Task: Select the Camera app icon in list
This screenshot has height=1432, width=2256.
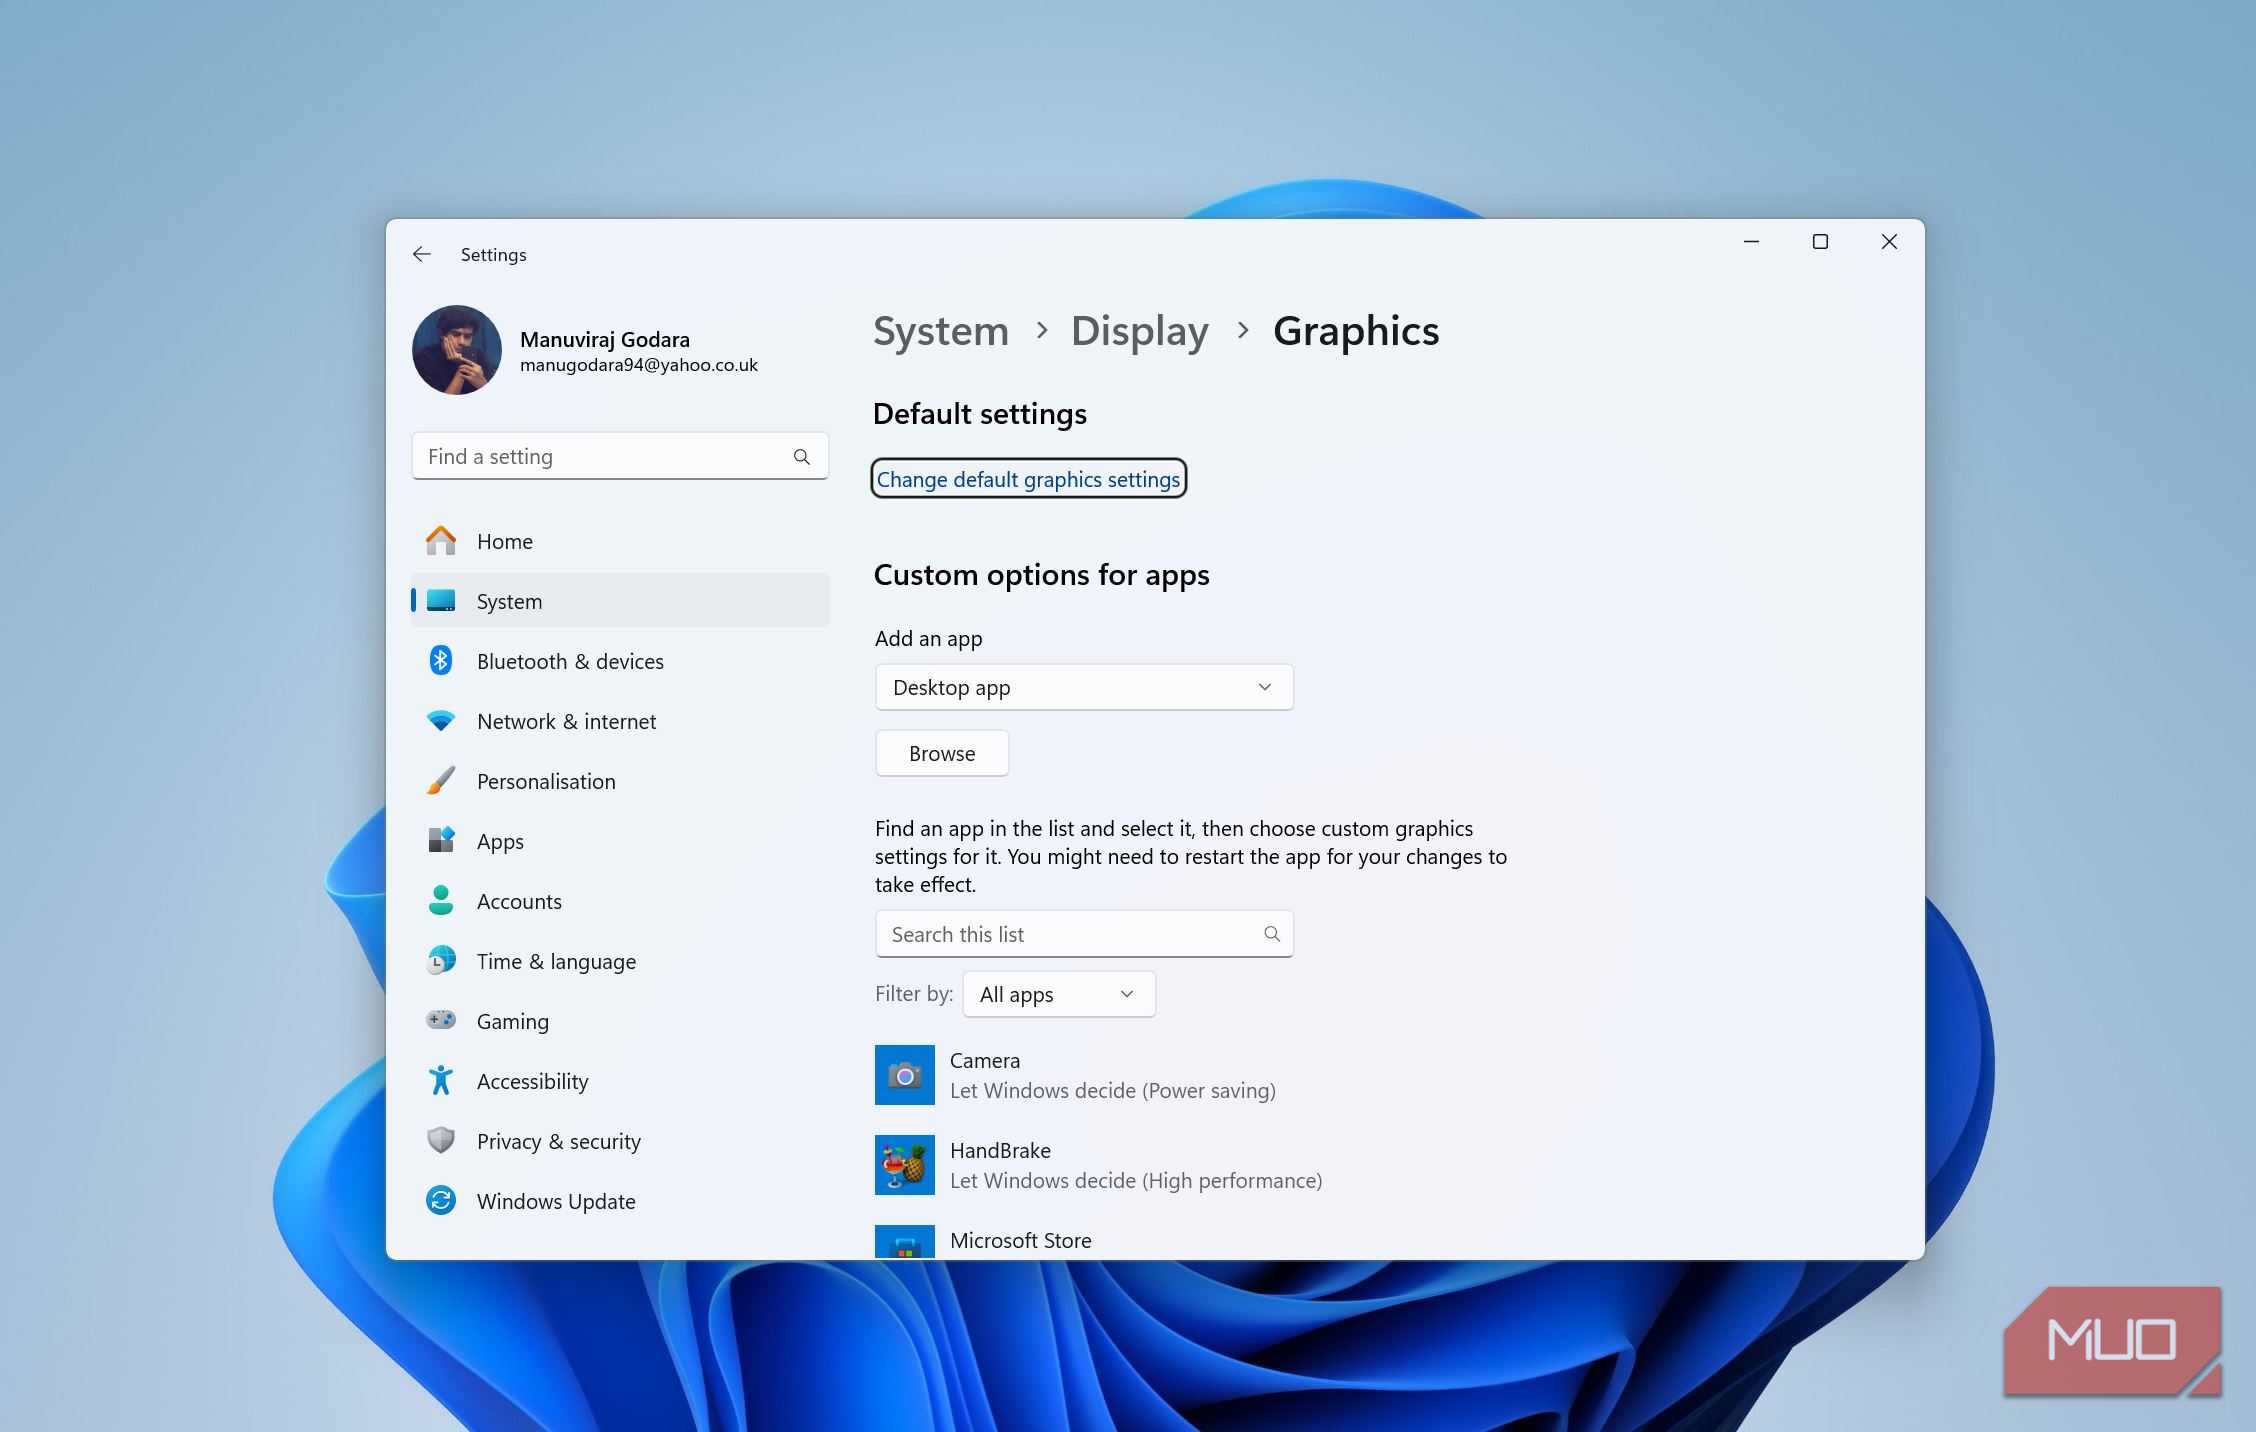Action: tap(904, 1075)
